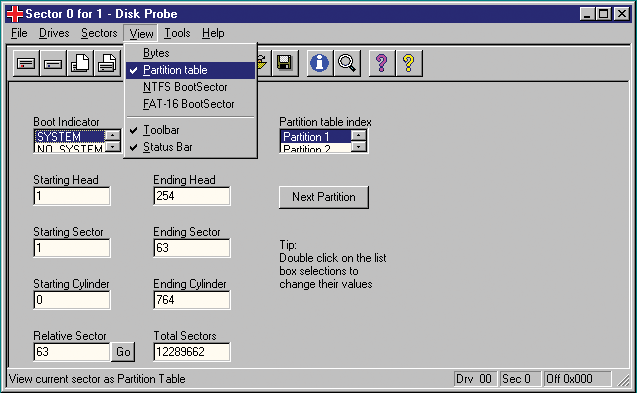The width and height of the screenshot is (637, 393).
Task: Click the purple question mark icon
Action: coord(381,63)
